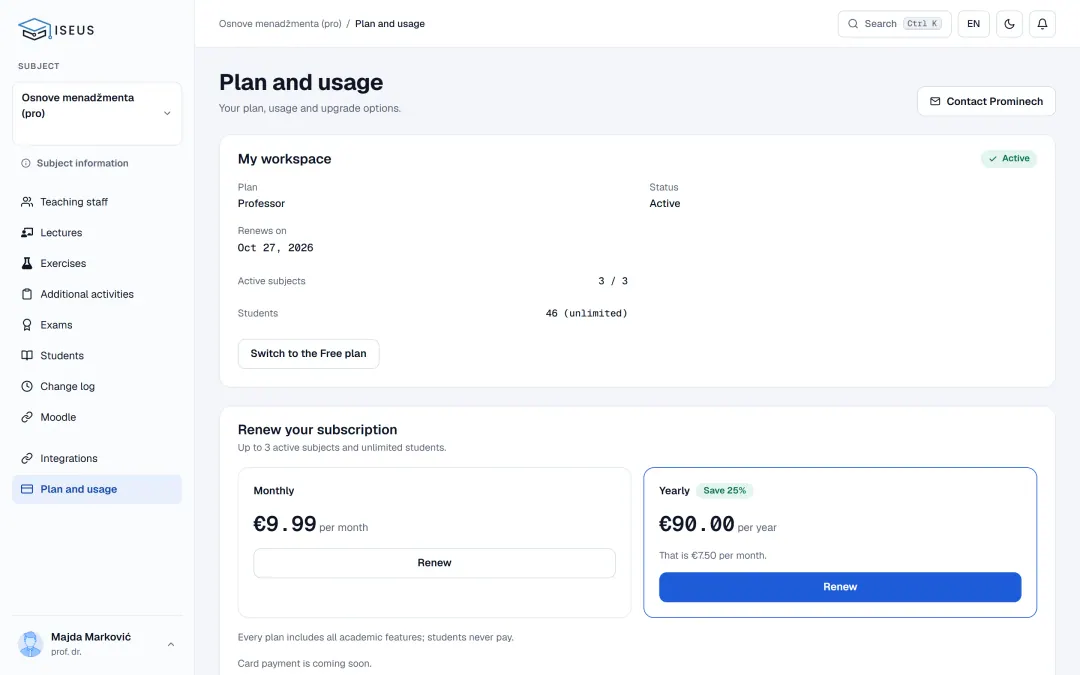Select Additional activities in sidebar
The width and height of the screenshot is (1080, 675).
(x=97, y=294)
